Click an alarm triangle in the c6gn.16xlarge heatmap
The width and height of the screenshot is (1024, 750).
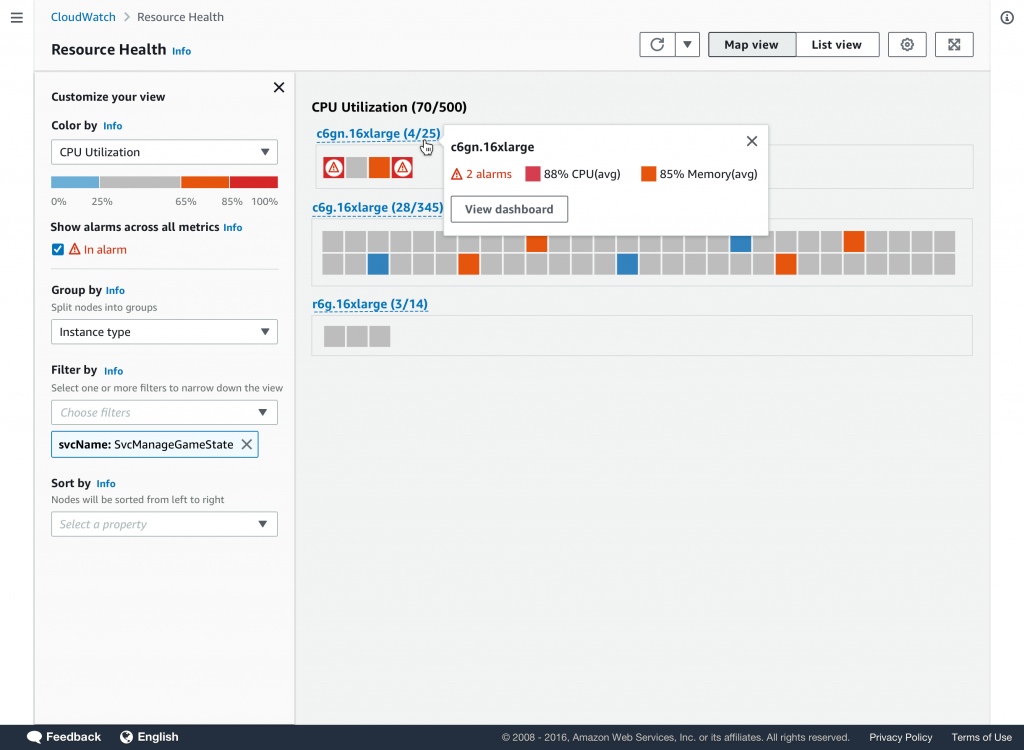click(333, 167)
